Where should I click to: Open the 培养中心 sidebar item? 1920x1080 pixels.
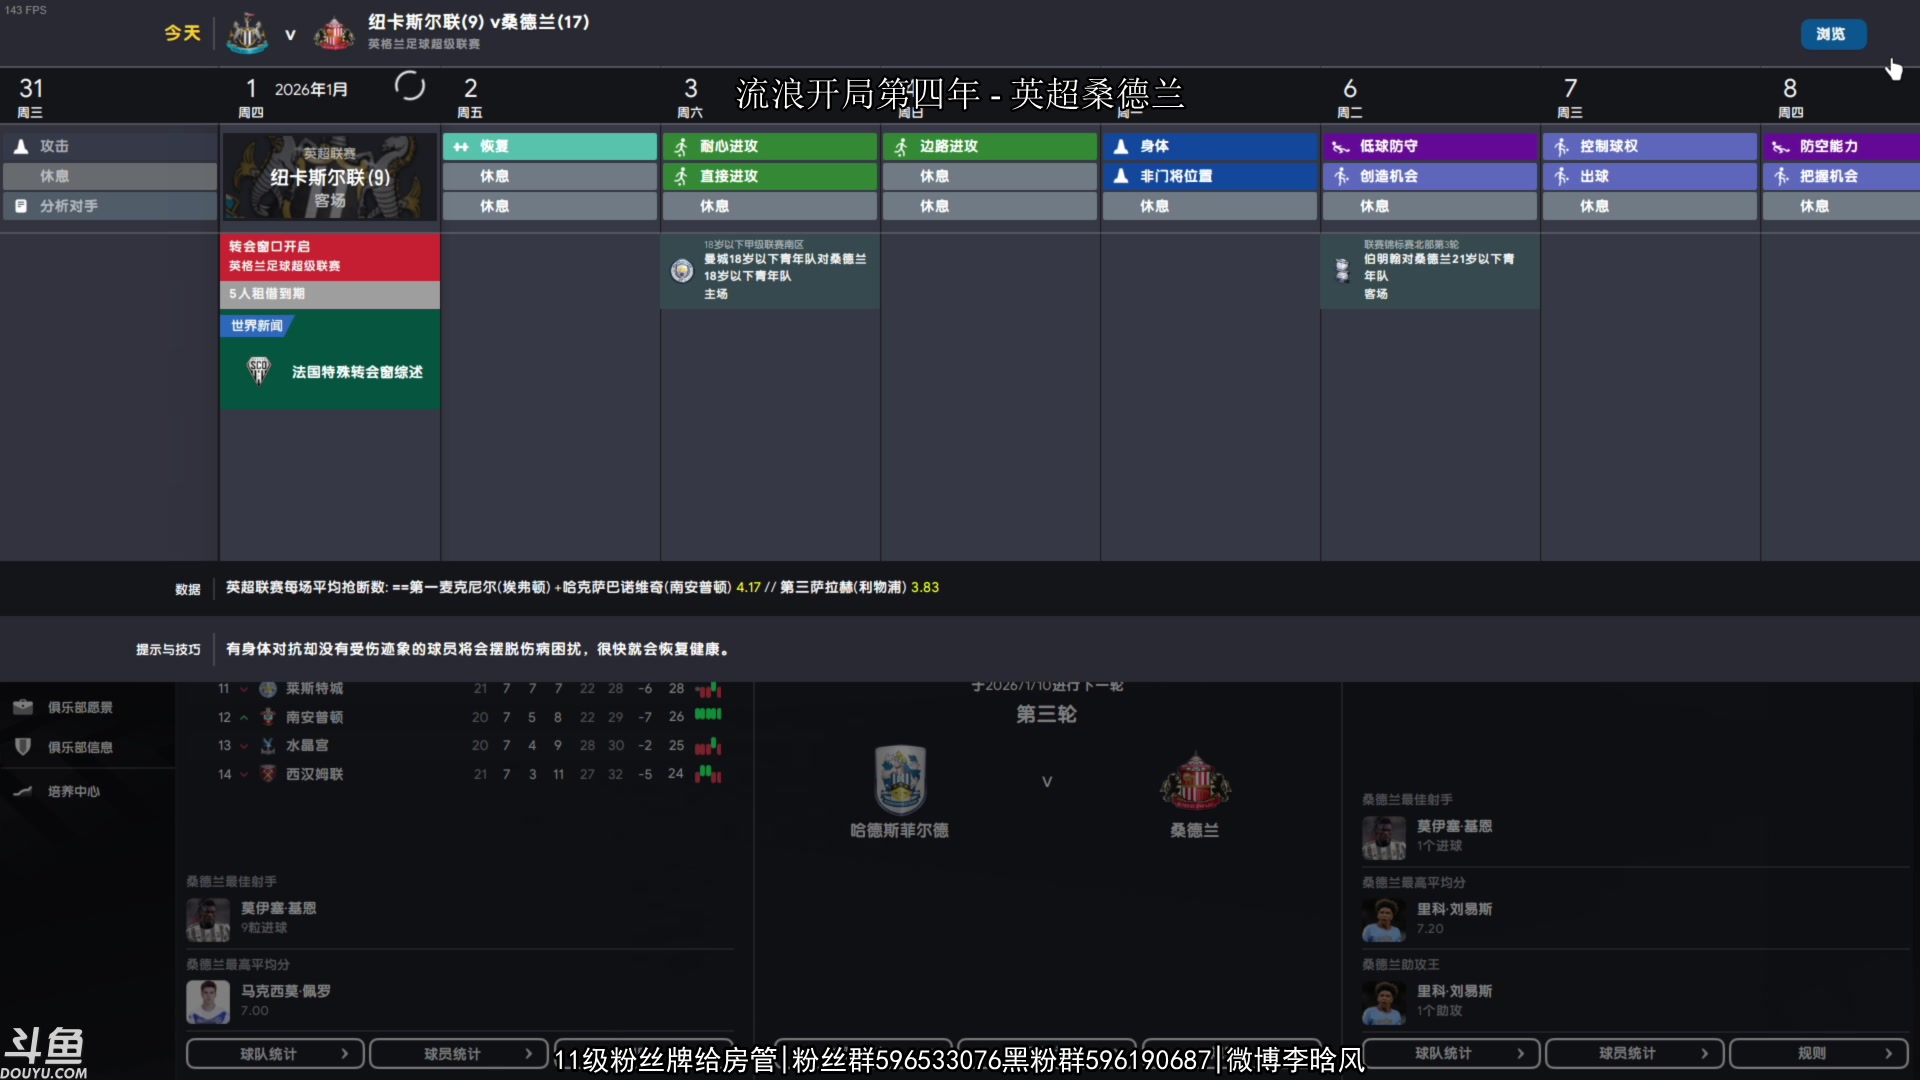point(74,791)
